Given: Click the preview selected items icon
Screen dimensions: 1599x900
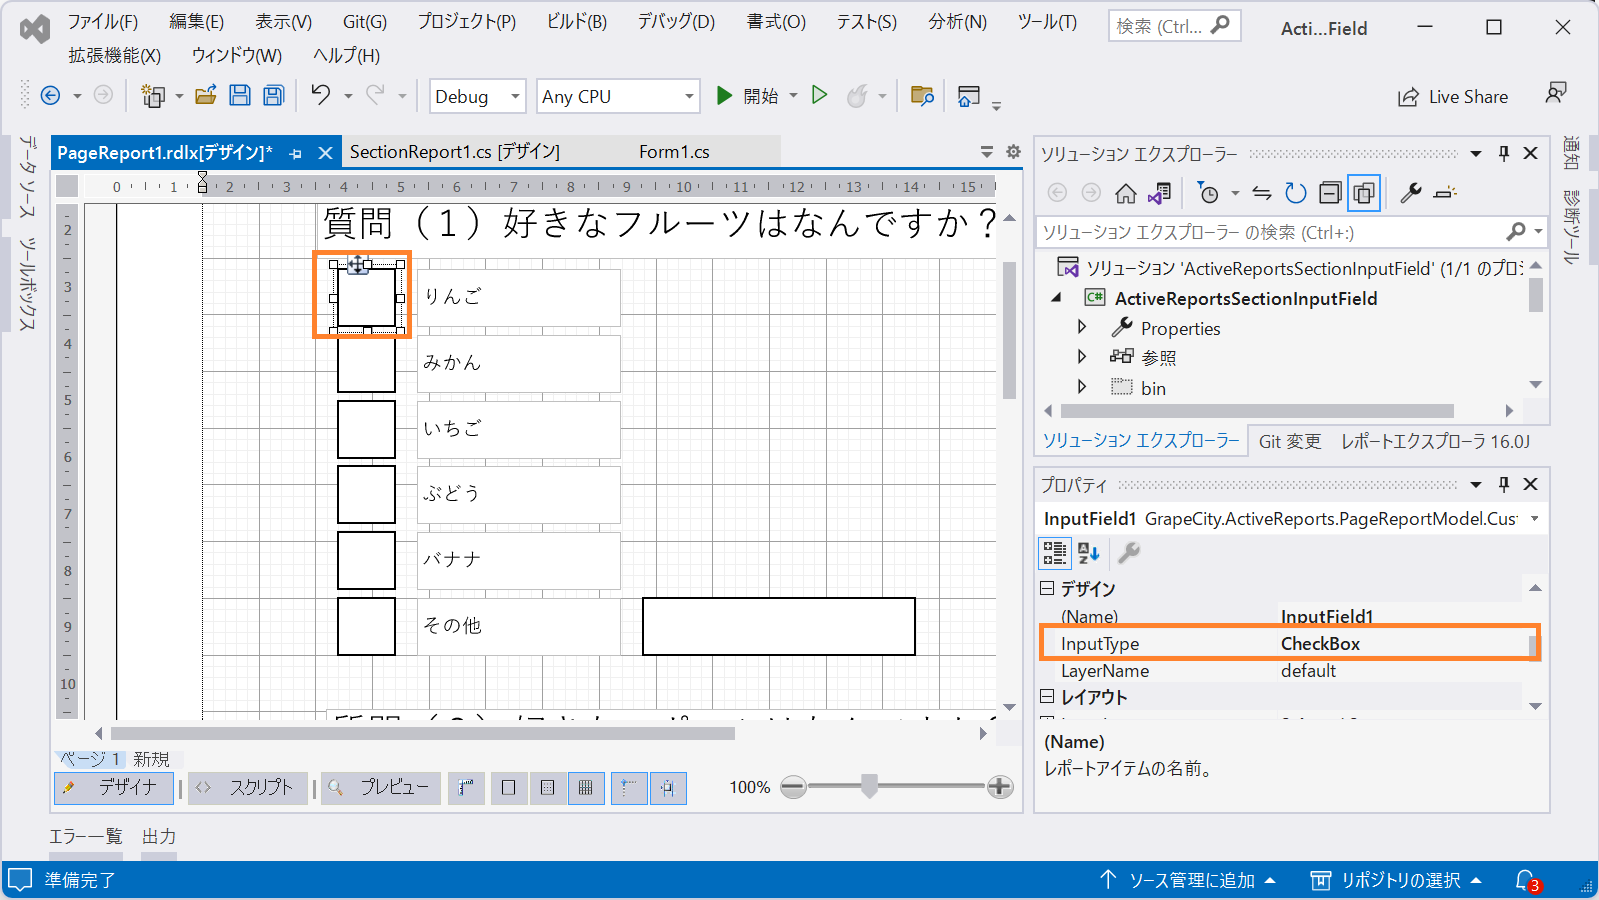Looking at the screenshot, I should (x=1445, y=193).
